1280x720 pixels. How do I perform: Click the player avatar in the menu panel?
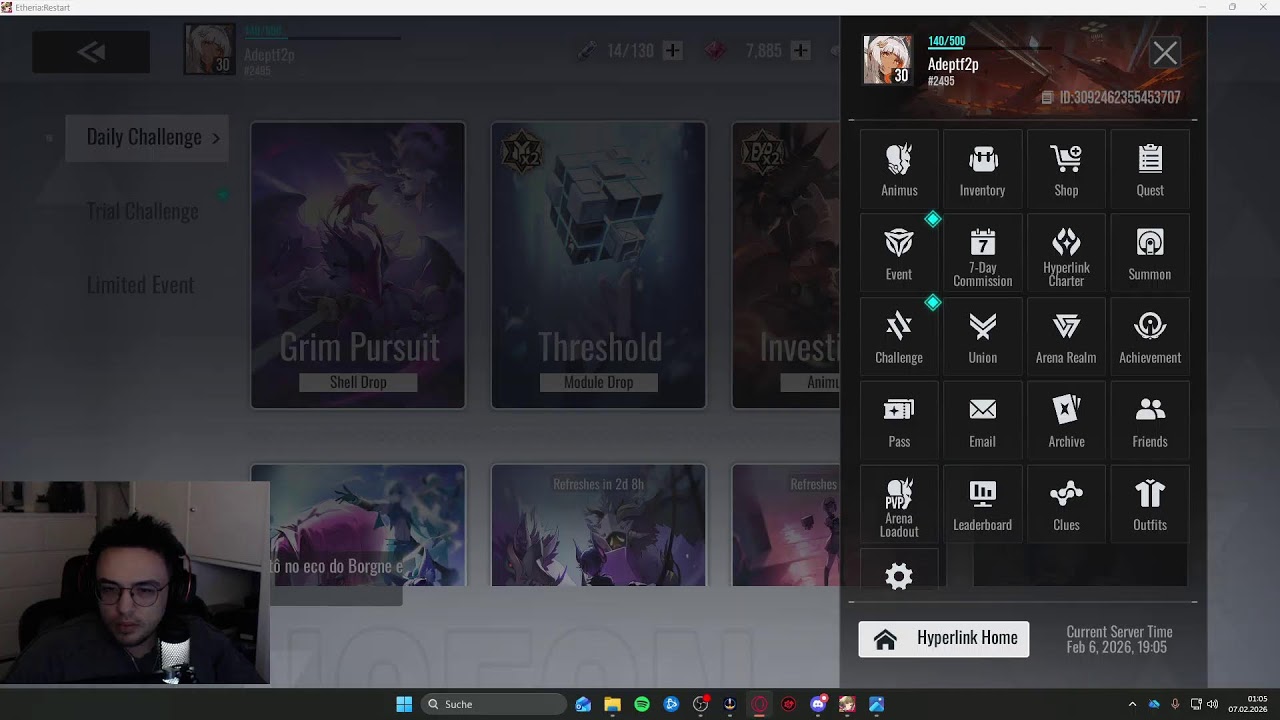888,60
